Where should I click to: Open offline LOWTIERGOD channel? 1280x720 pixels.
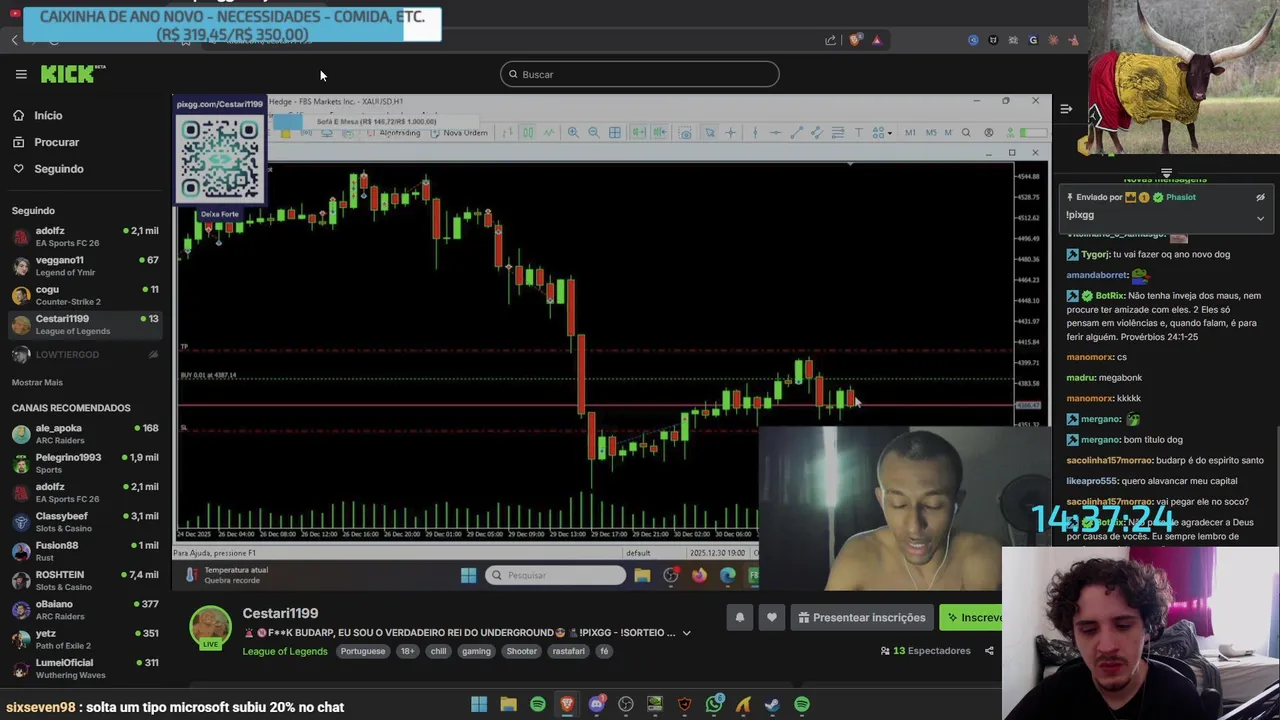85,354
